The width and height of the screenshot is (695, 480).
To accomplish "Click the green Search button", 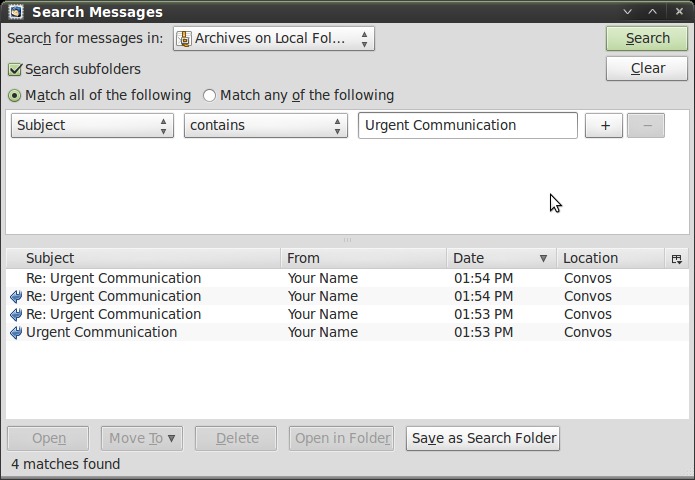I will pos(647,39).
